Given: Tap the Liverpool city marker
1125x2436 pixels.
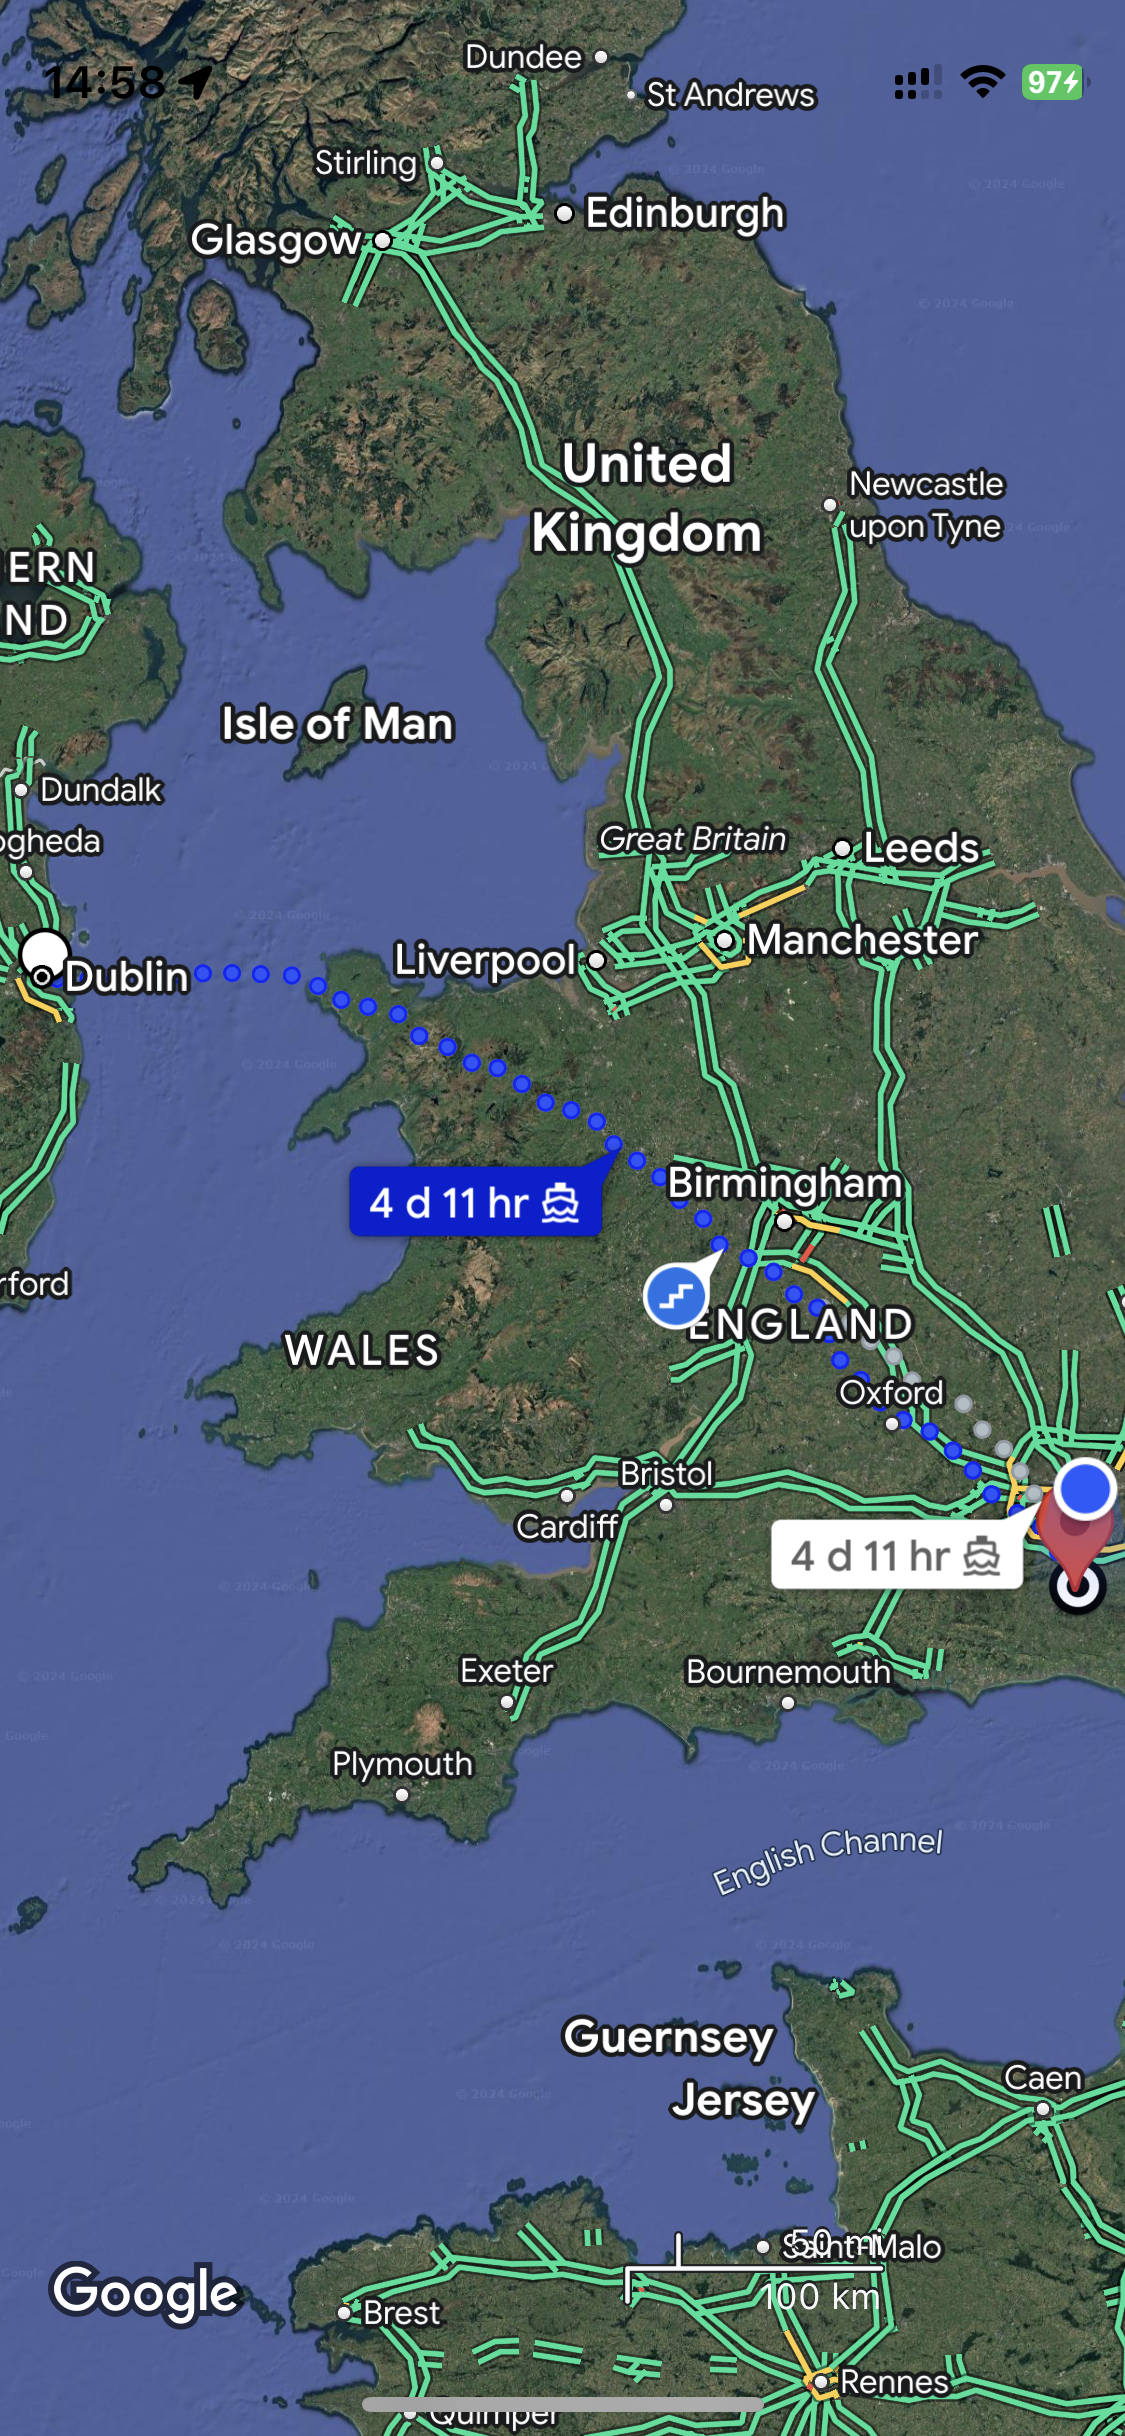Looking at the screenshot, I should click(596, 960).
